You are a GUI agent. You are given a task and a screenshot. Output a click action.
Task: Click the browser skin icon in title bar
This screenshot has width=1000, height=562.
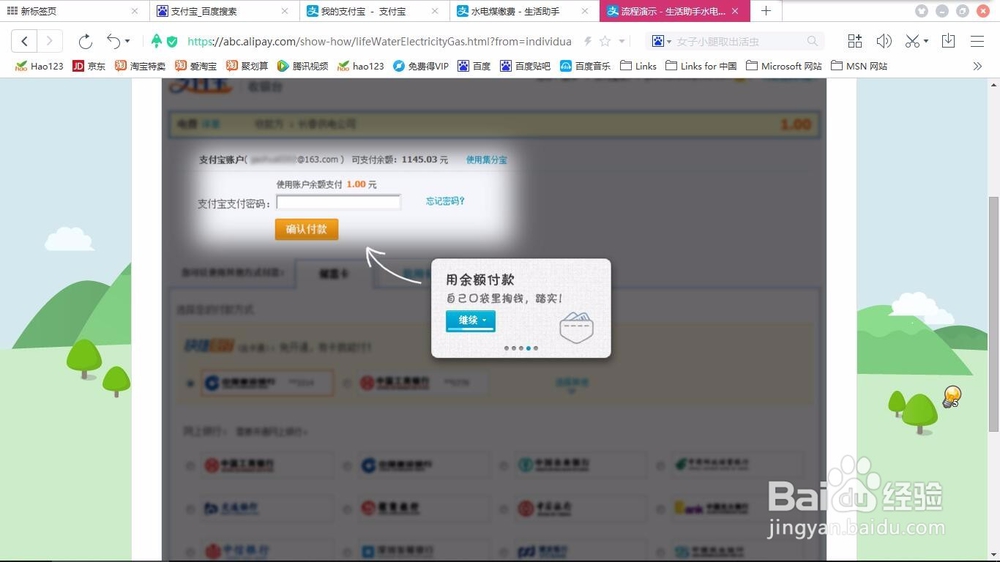[x=922, y=11]
